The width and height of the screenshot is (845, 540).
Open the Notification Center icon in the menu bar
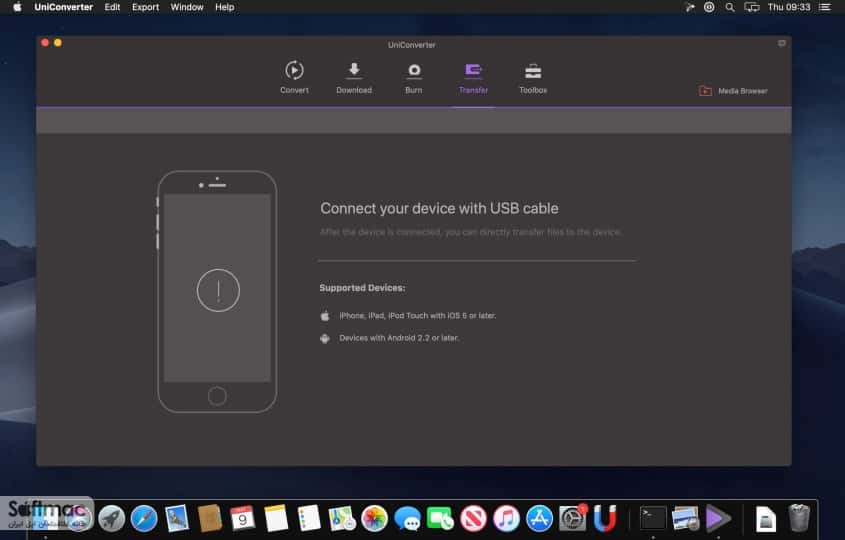tap(825, 7)
